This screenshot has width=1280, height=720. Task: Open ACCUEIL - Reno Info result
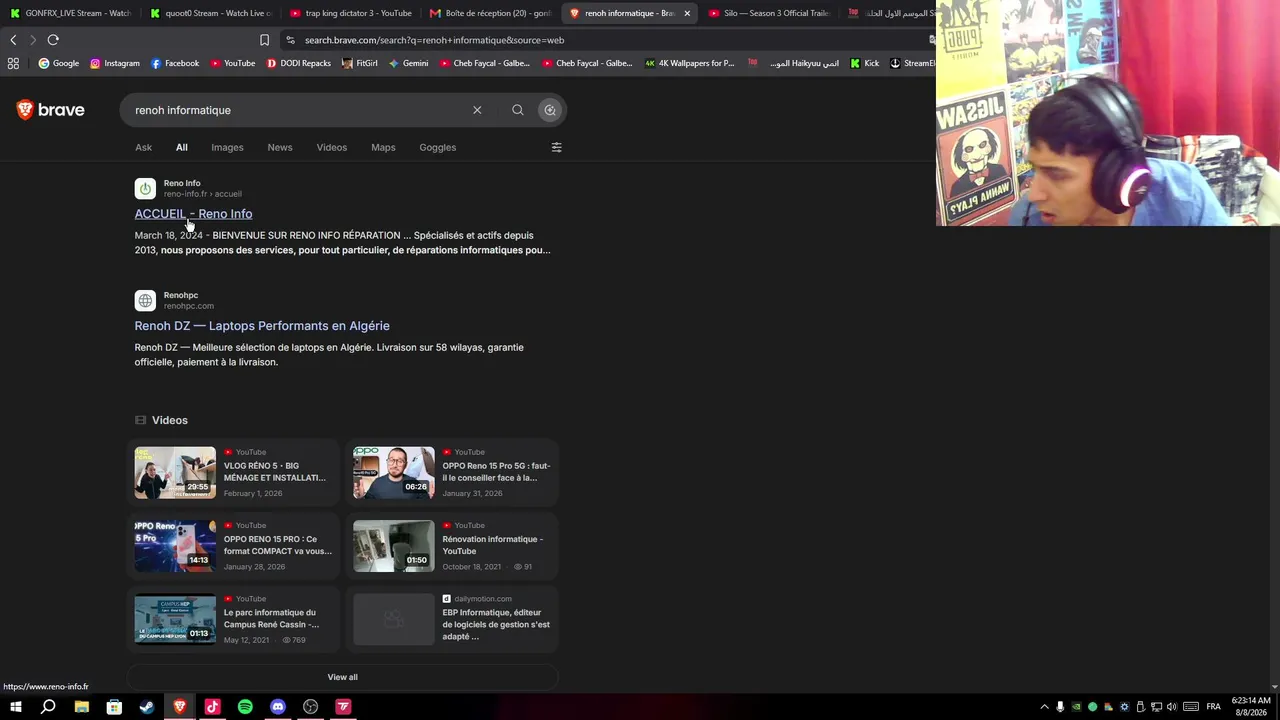coord(193,214)
